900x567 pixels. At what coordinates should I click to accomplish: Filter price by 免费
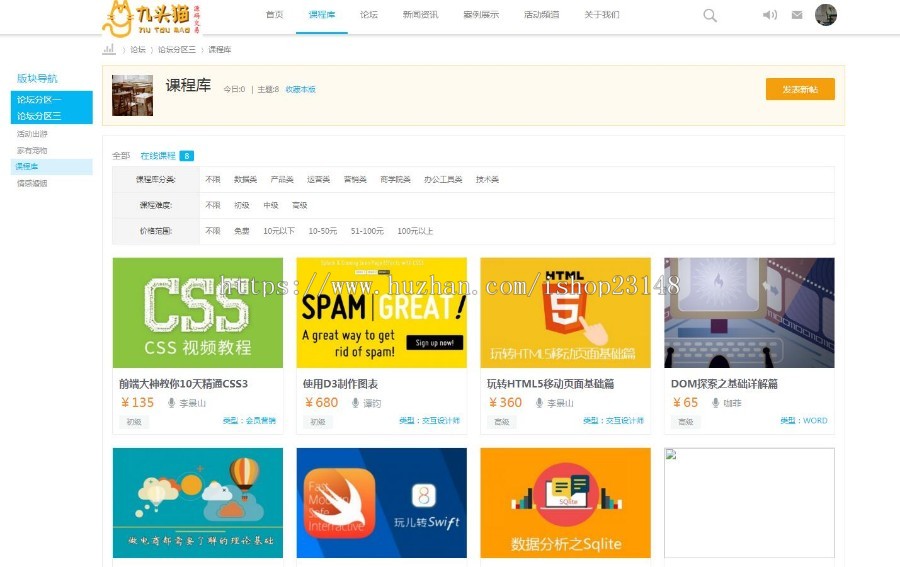(242, 231)
